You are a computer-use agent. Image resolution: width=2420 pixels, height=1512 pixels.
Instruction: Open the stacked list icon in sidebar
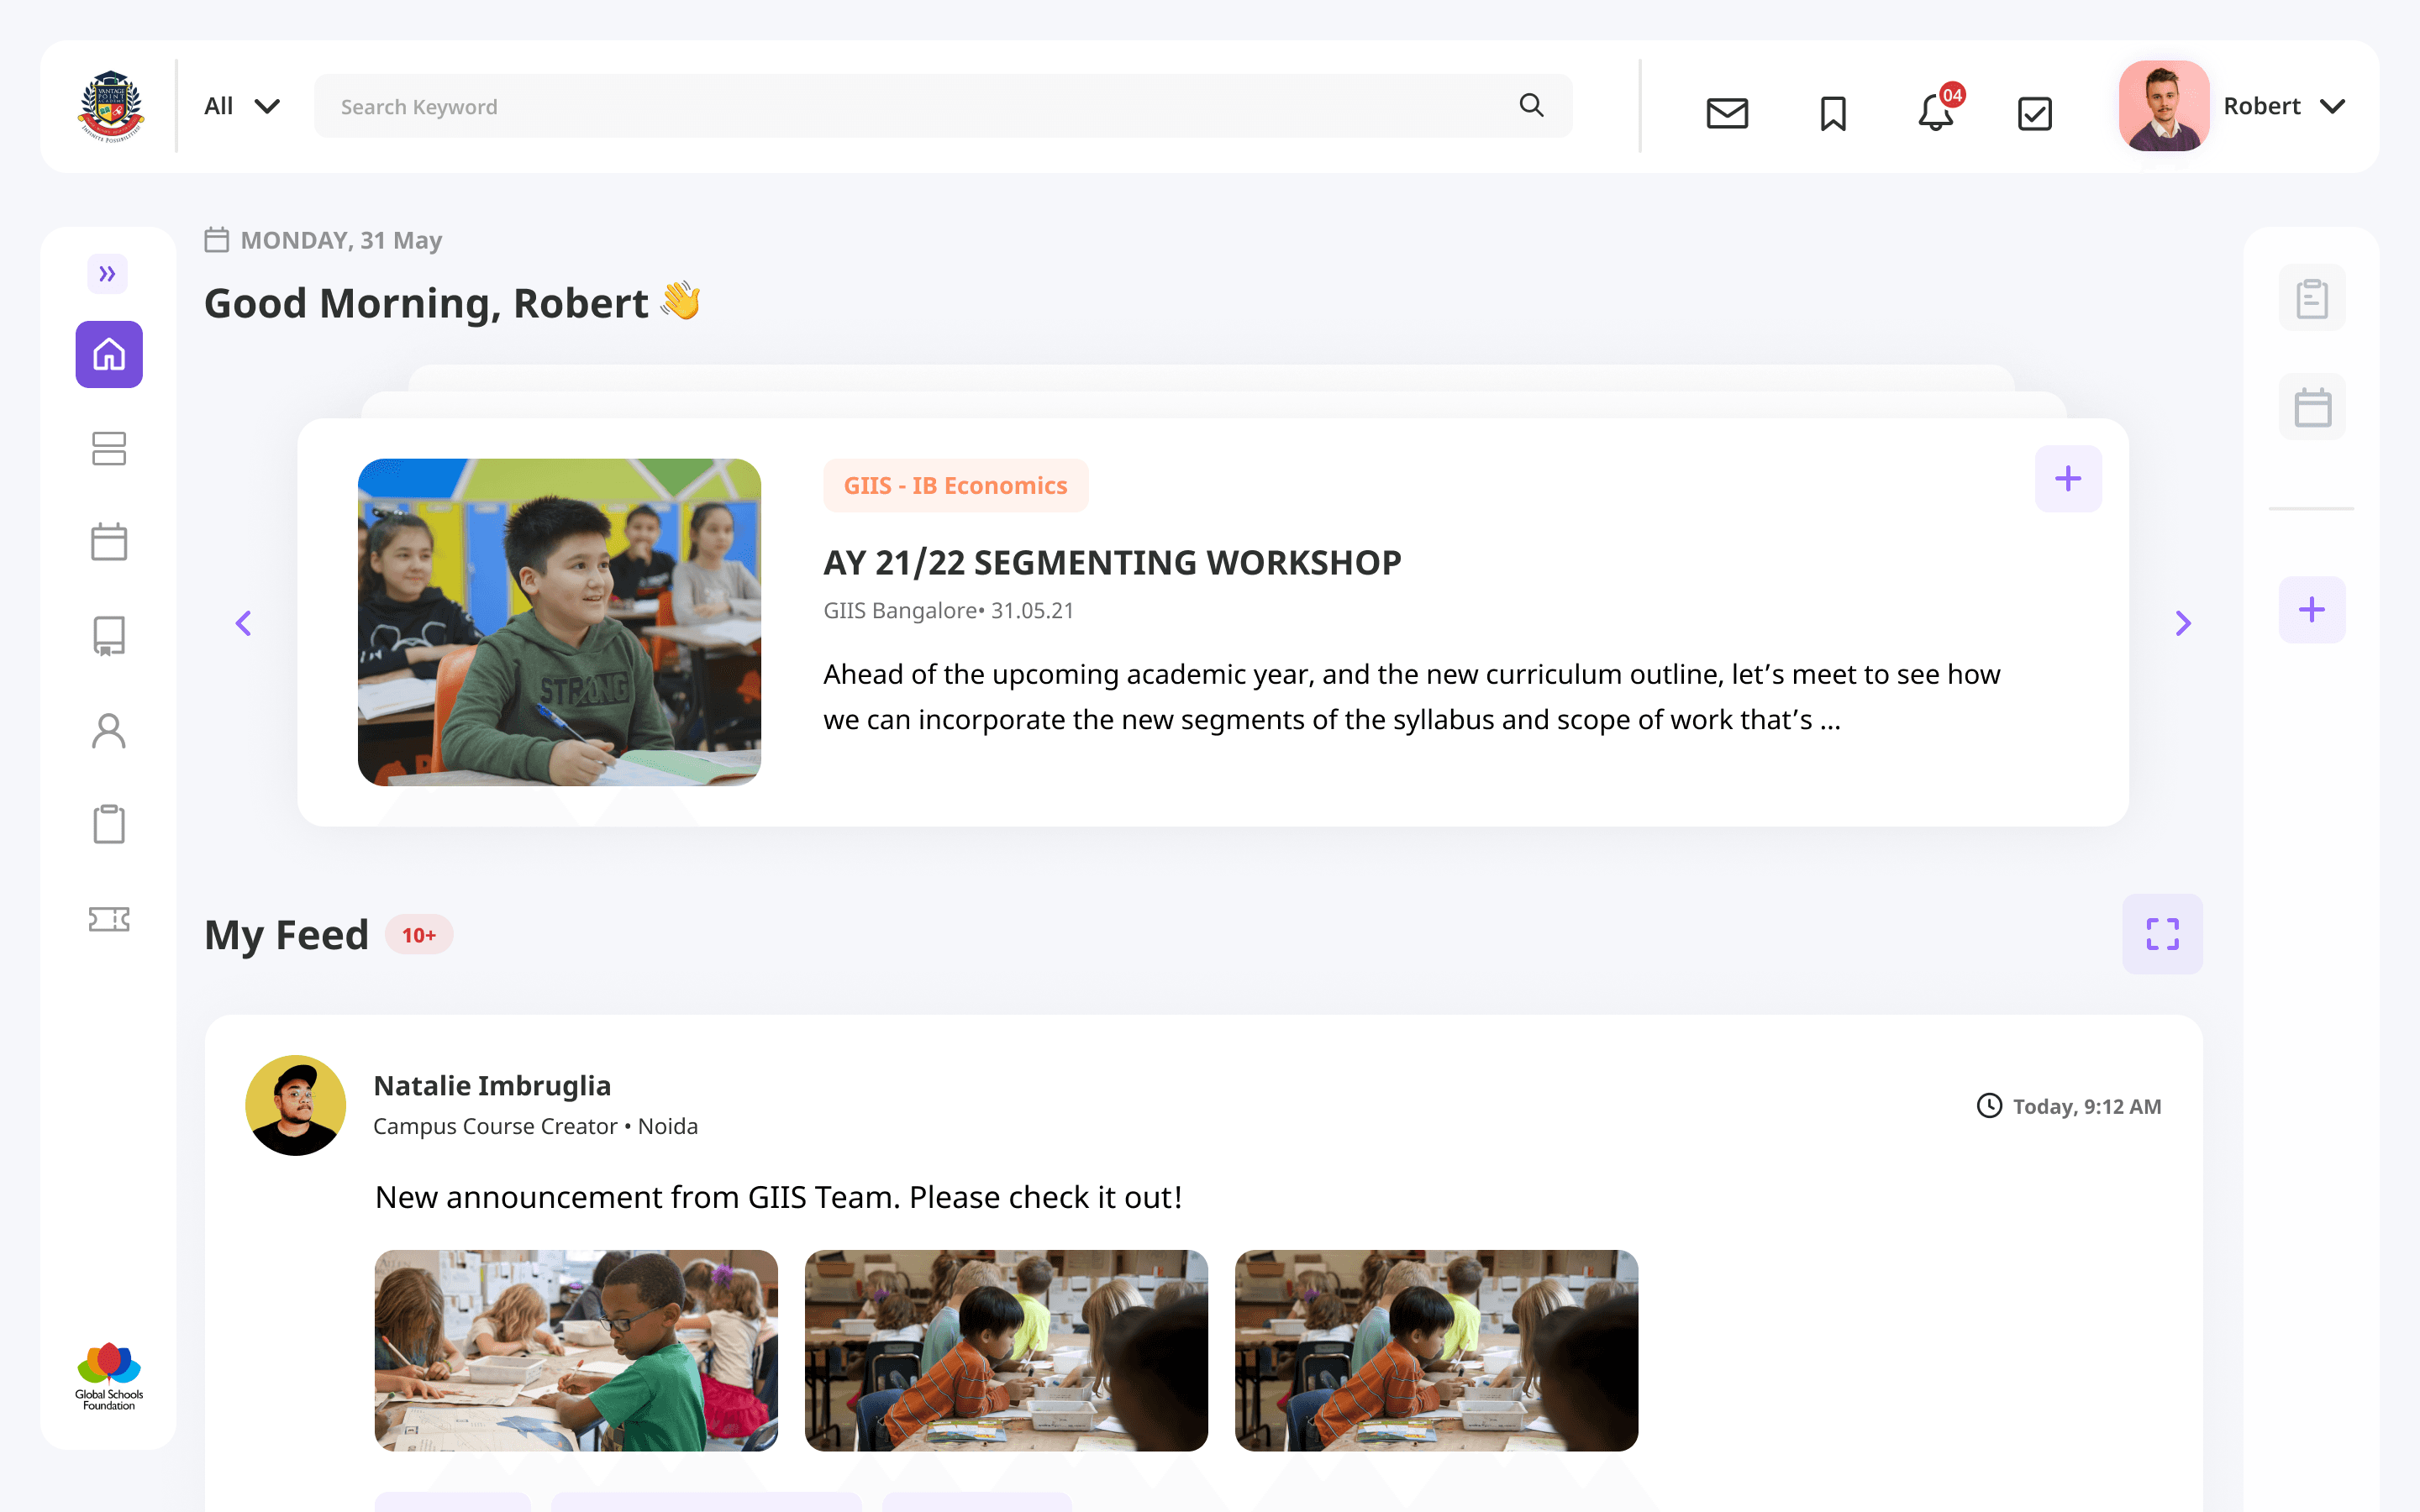(x=109, y=448)
